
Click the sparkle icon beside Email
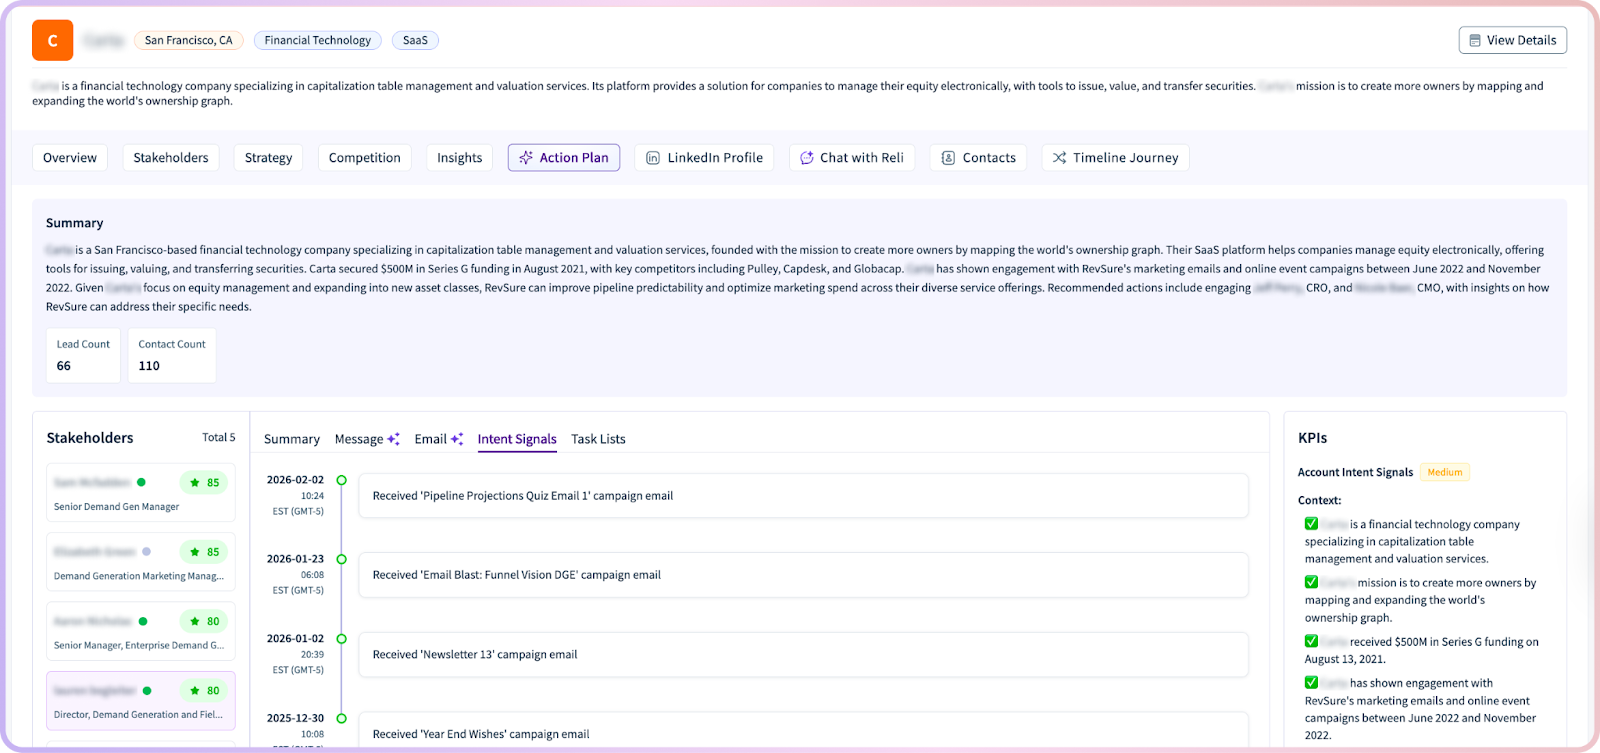tap(457, 439)
